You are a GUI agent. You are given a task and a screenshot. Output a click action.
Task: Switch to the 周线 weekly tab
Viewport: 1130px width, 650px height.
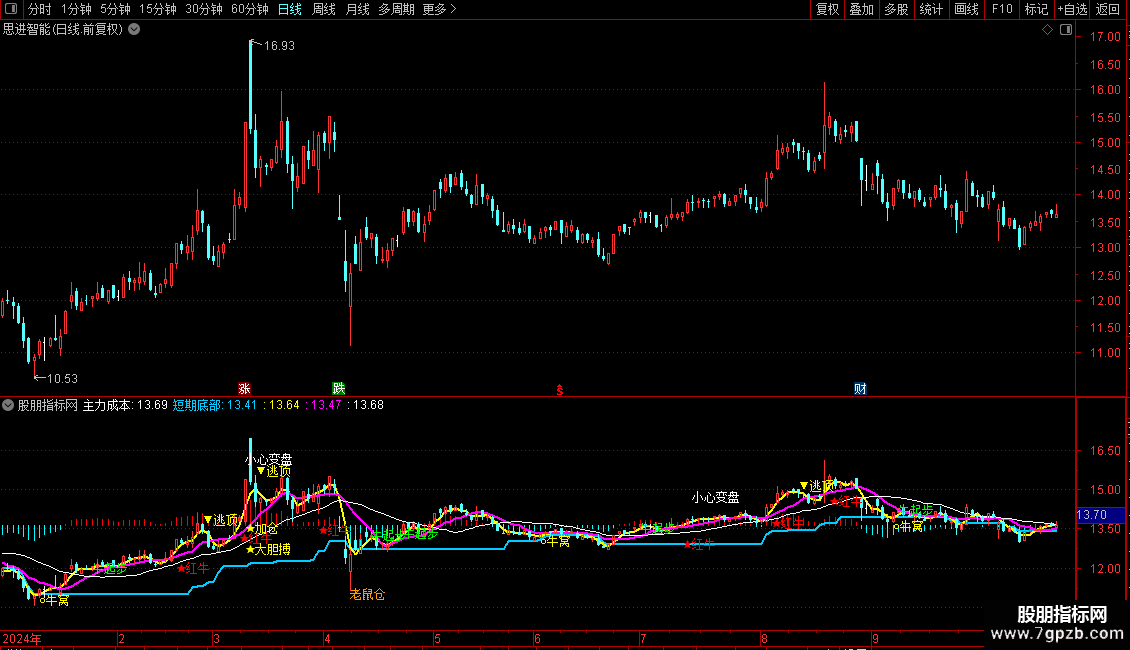point(324,10)
